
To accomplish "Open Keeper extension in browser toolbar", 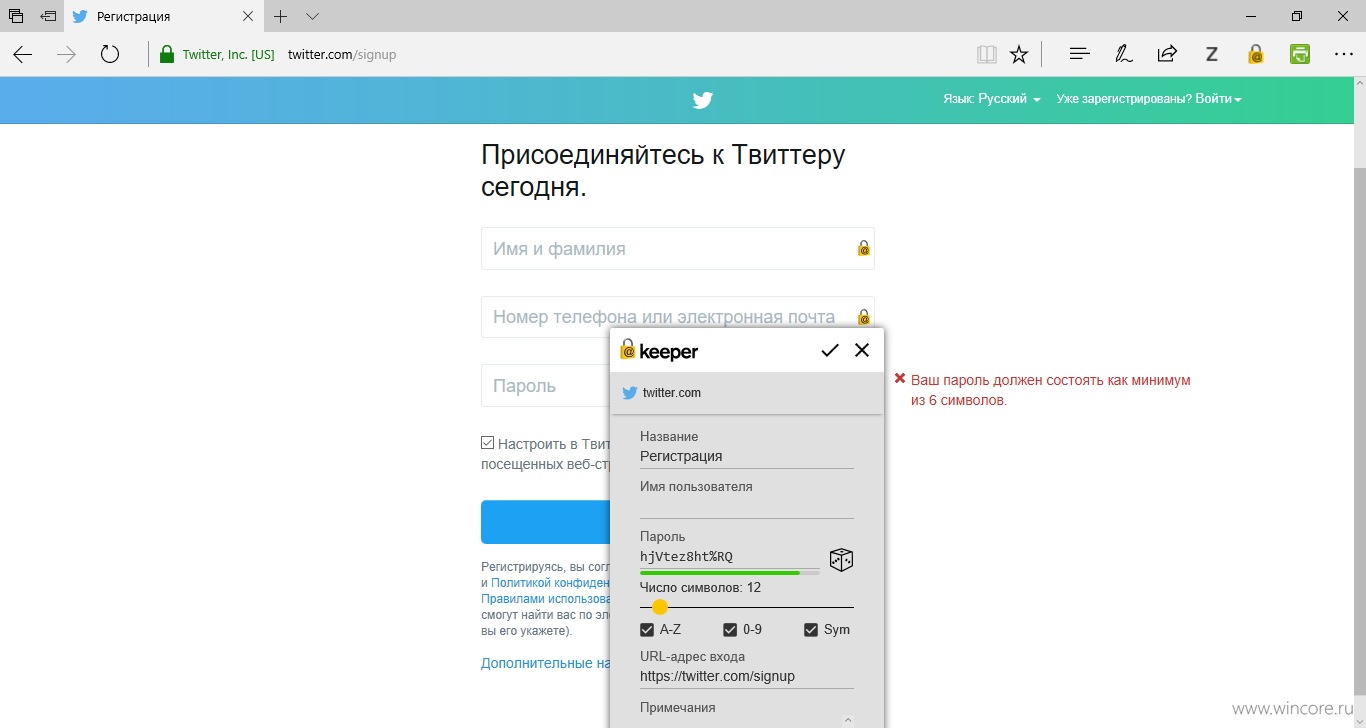I will 1255,54.
